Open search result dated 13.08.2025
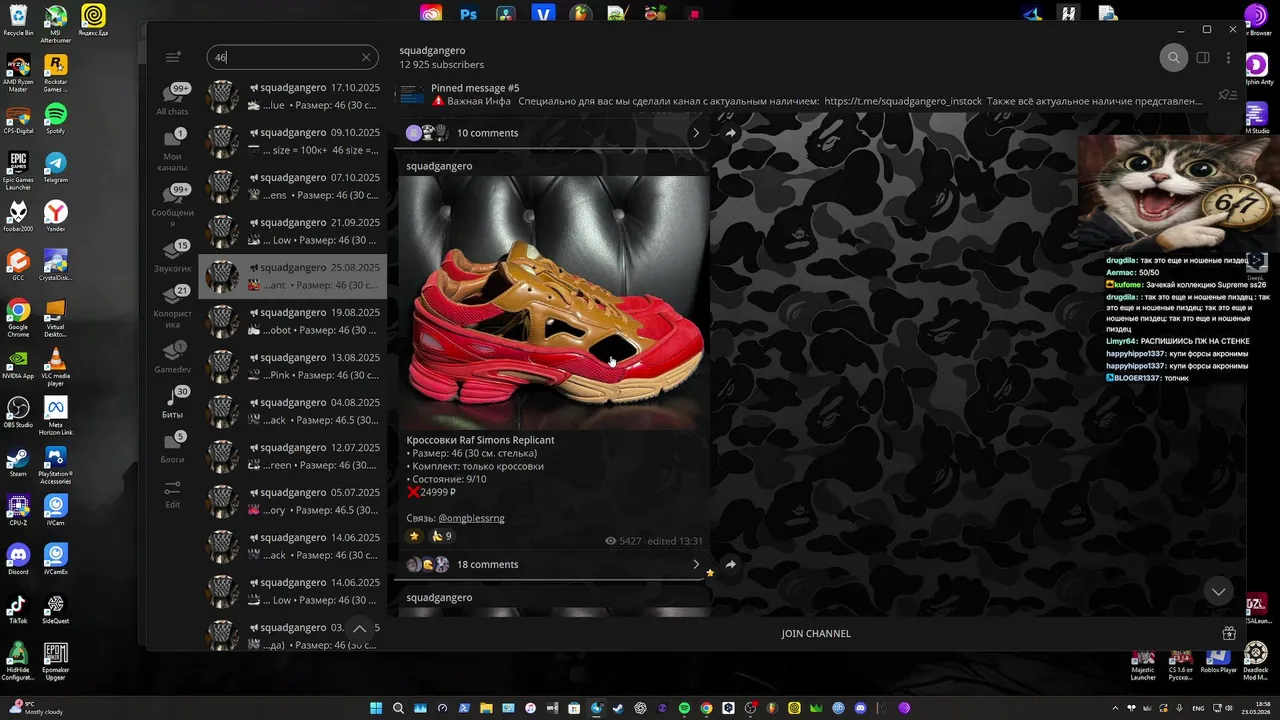The image size is (1280, 720). pos(293,366)
